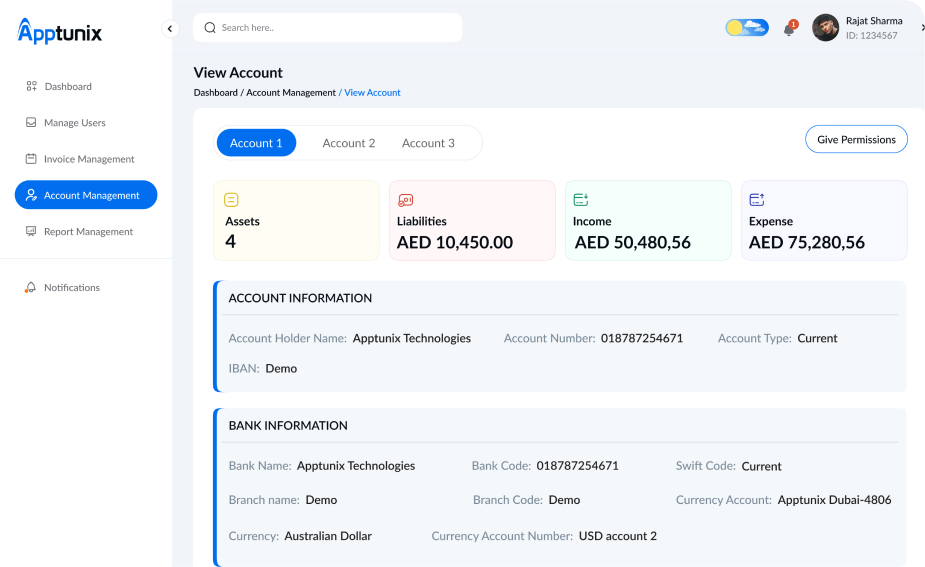Viewport: 925px width, 567px height.
Task: Click the View Account page title
Action: pyautogui.click(x=238, y=73)
